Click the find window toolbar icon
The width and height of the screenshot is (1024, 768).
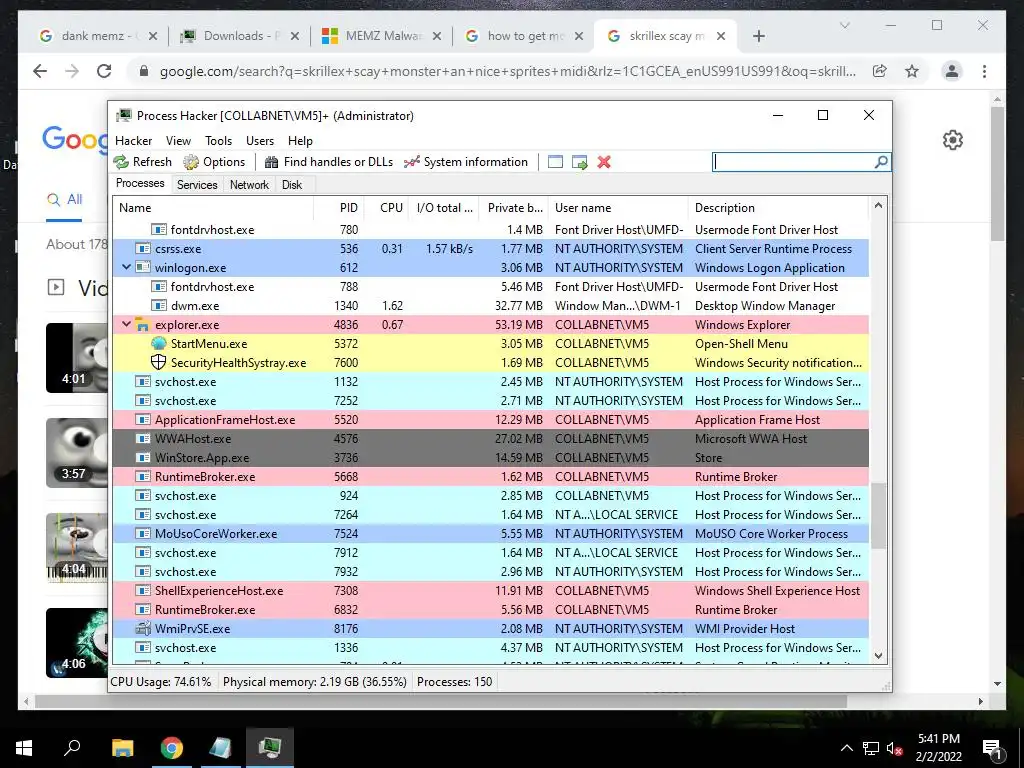pos(555,162)
